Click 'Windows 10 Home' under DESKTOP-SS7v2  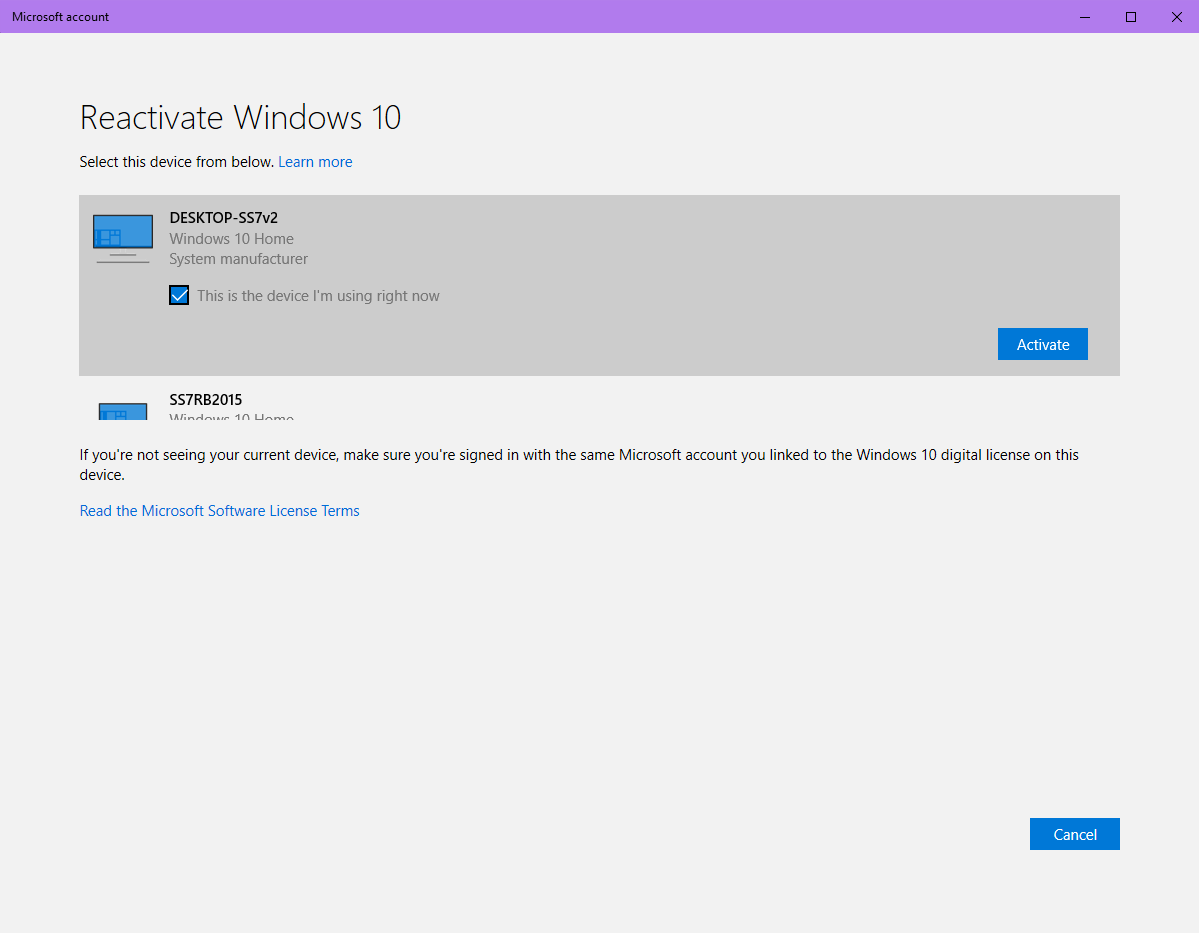pos(232,239)
